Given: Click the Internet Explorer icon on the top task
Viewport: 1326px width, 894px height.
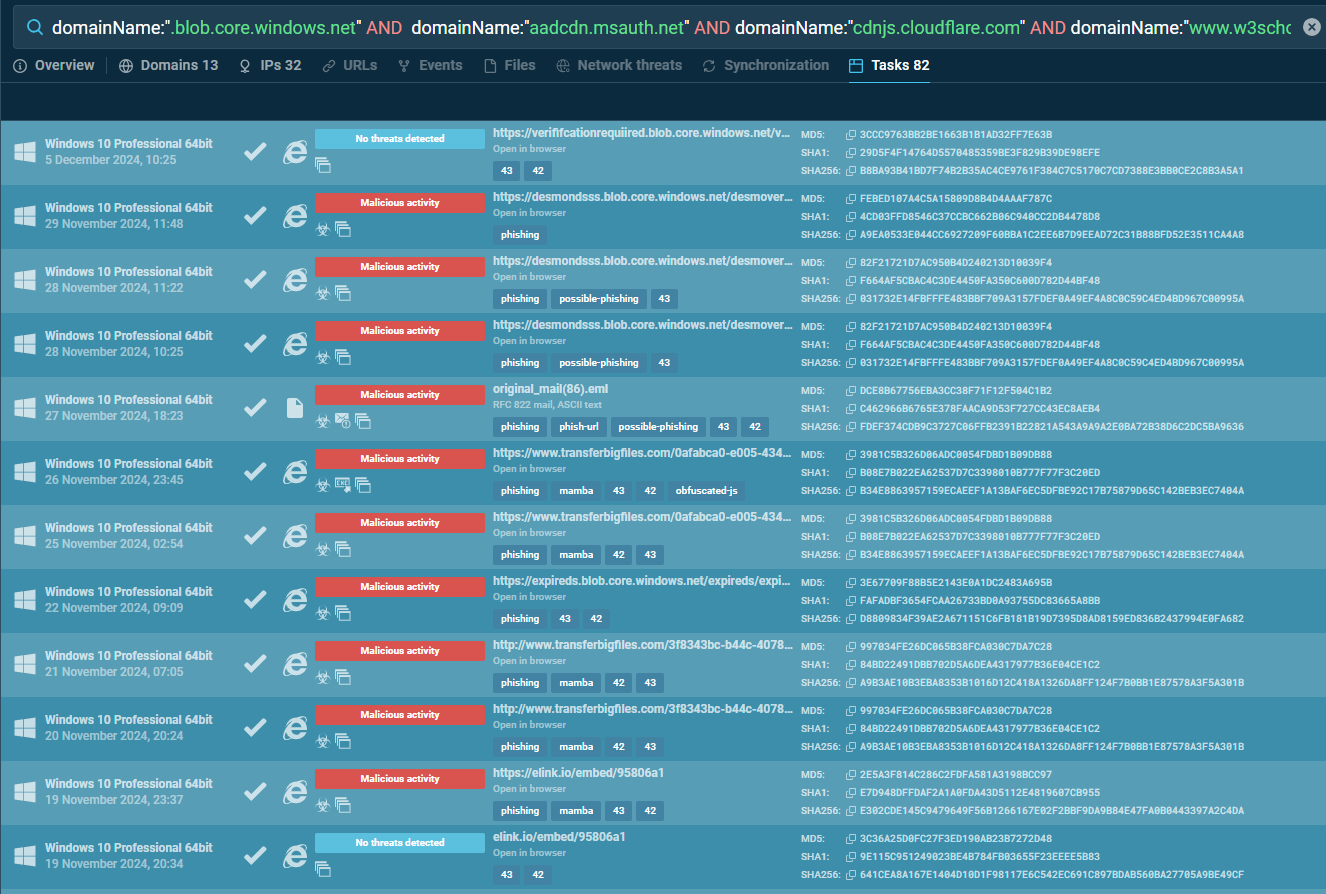Looking at the screenshot, I should [295, 152].
